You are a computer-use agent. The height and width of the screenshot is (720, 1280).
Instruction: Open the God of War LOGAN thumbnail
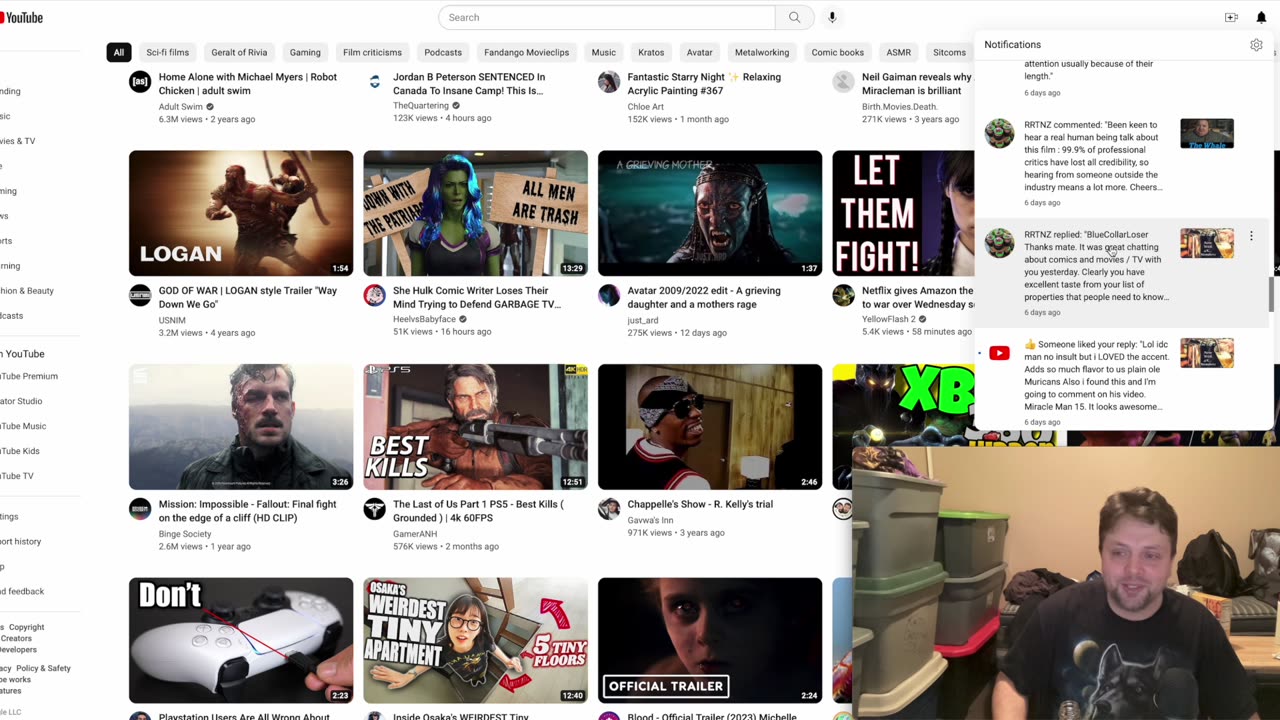pyautogui.click(x=241, y=213)
